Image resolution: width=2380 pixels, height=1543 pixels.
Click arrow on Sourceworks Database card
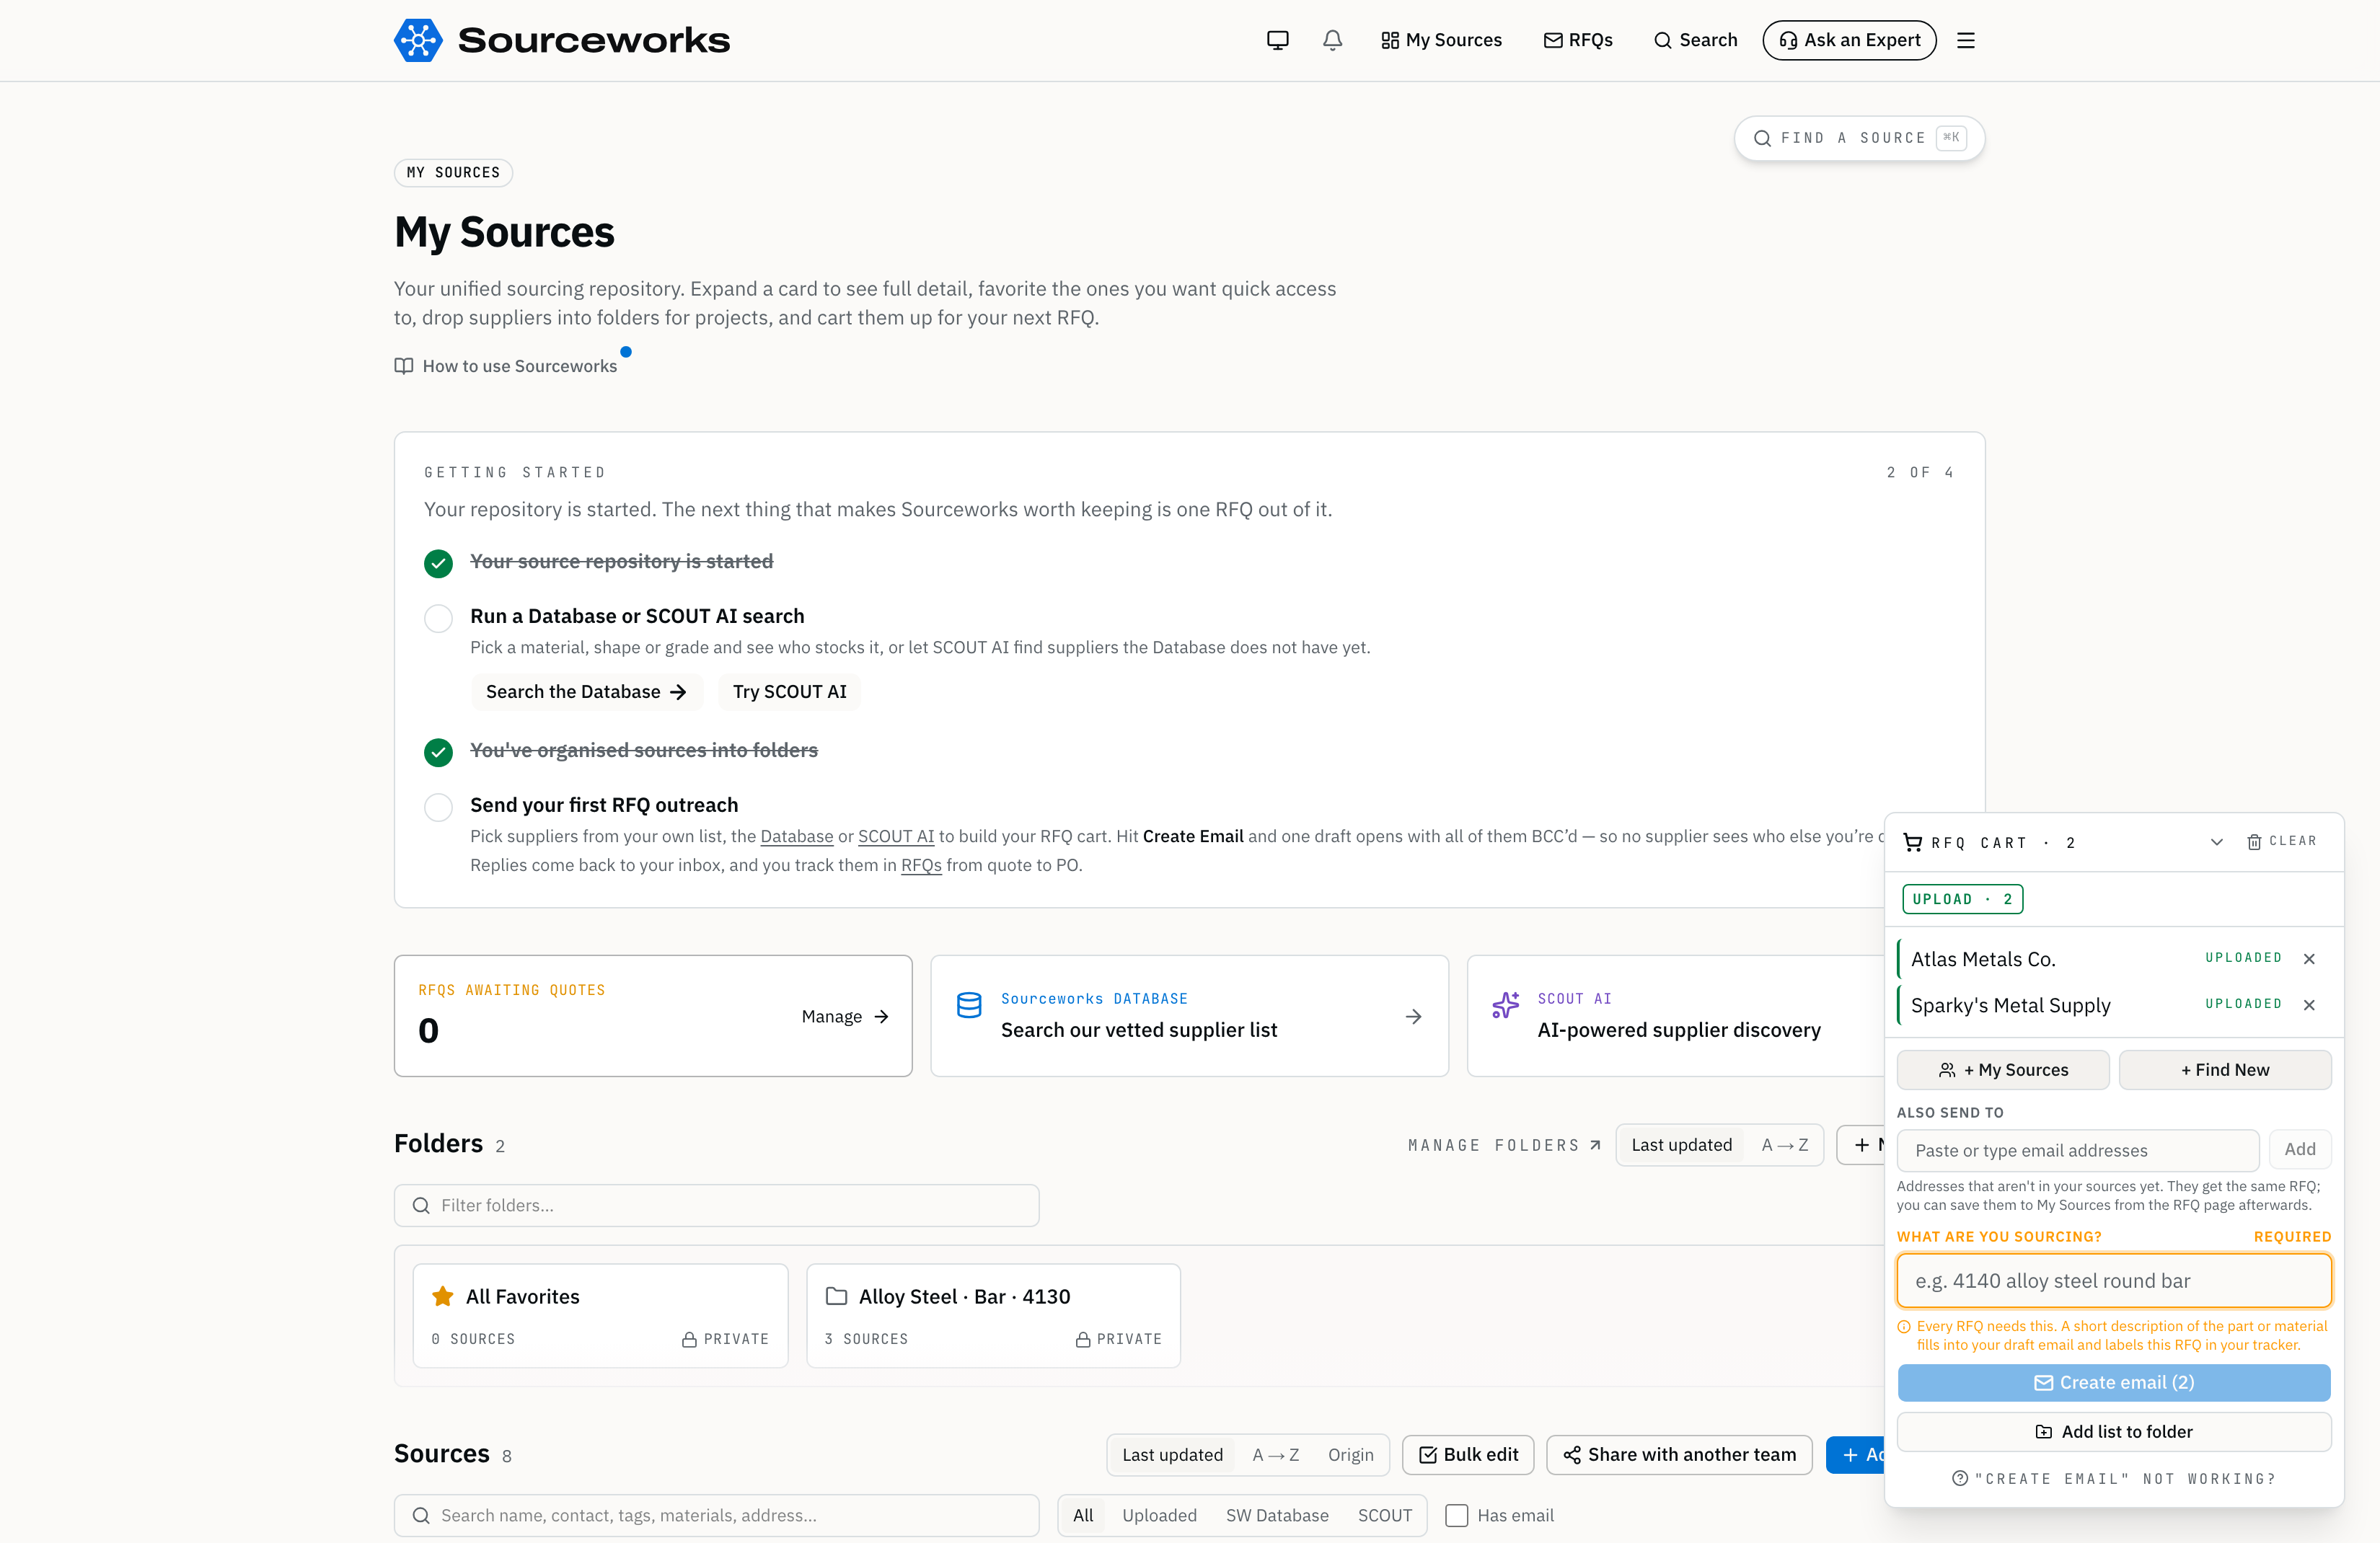pyautogui.click(x=1413, y=1016)
